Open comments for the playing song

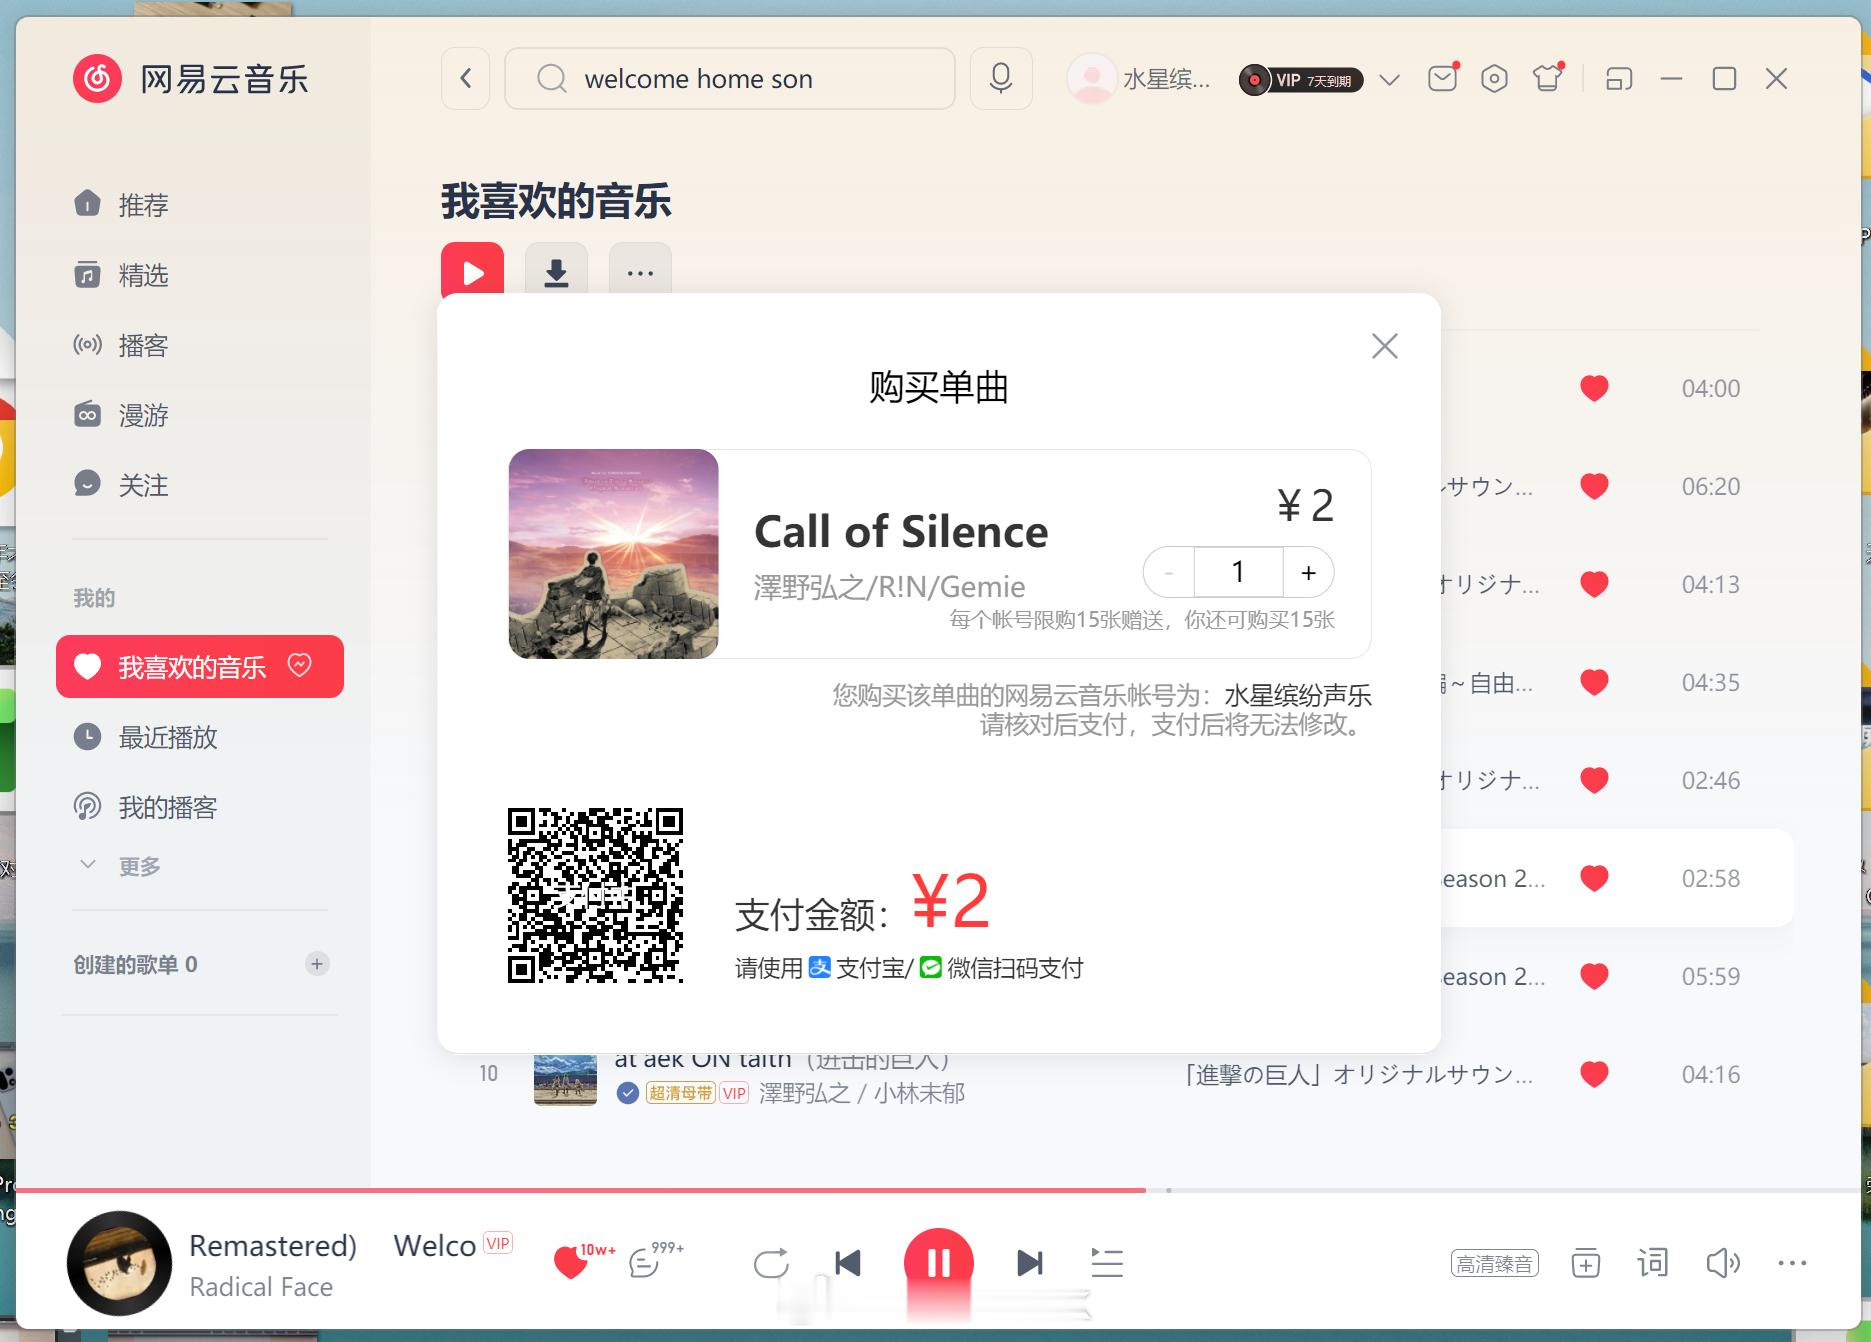coord(645,1264)
